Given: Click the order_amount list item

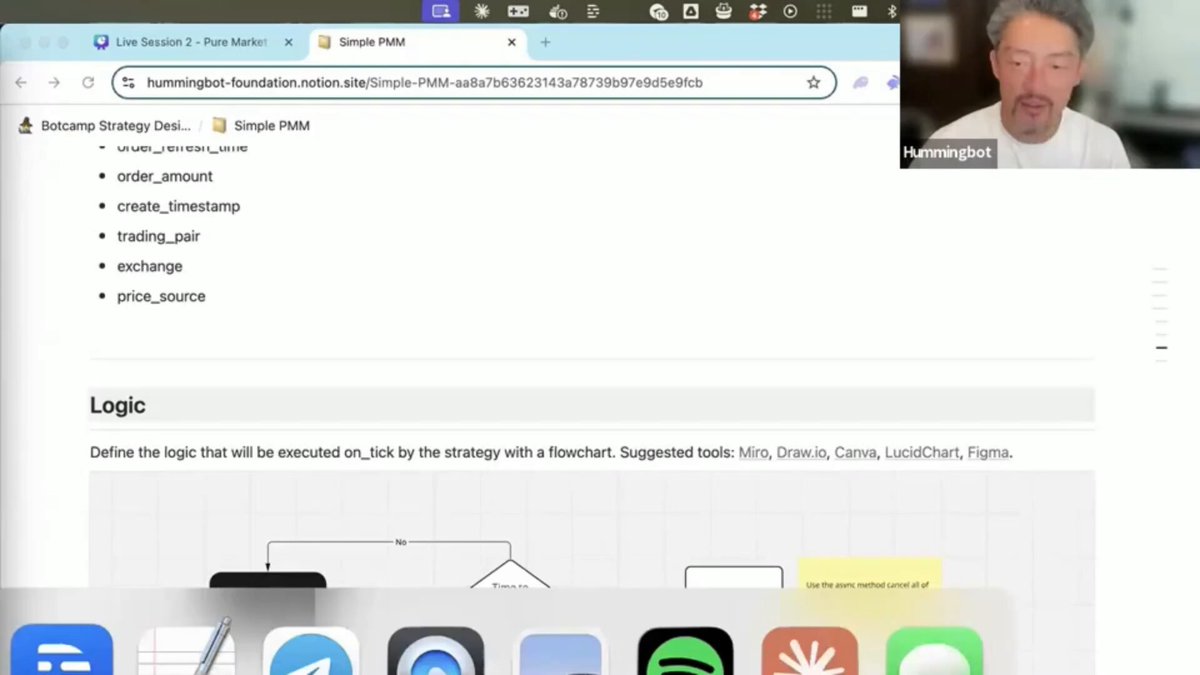Looking at the screenshot, I should coord(165,176).
